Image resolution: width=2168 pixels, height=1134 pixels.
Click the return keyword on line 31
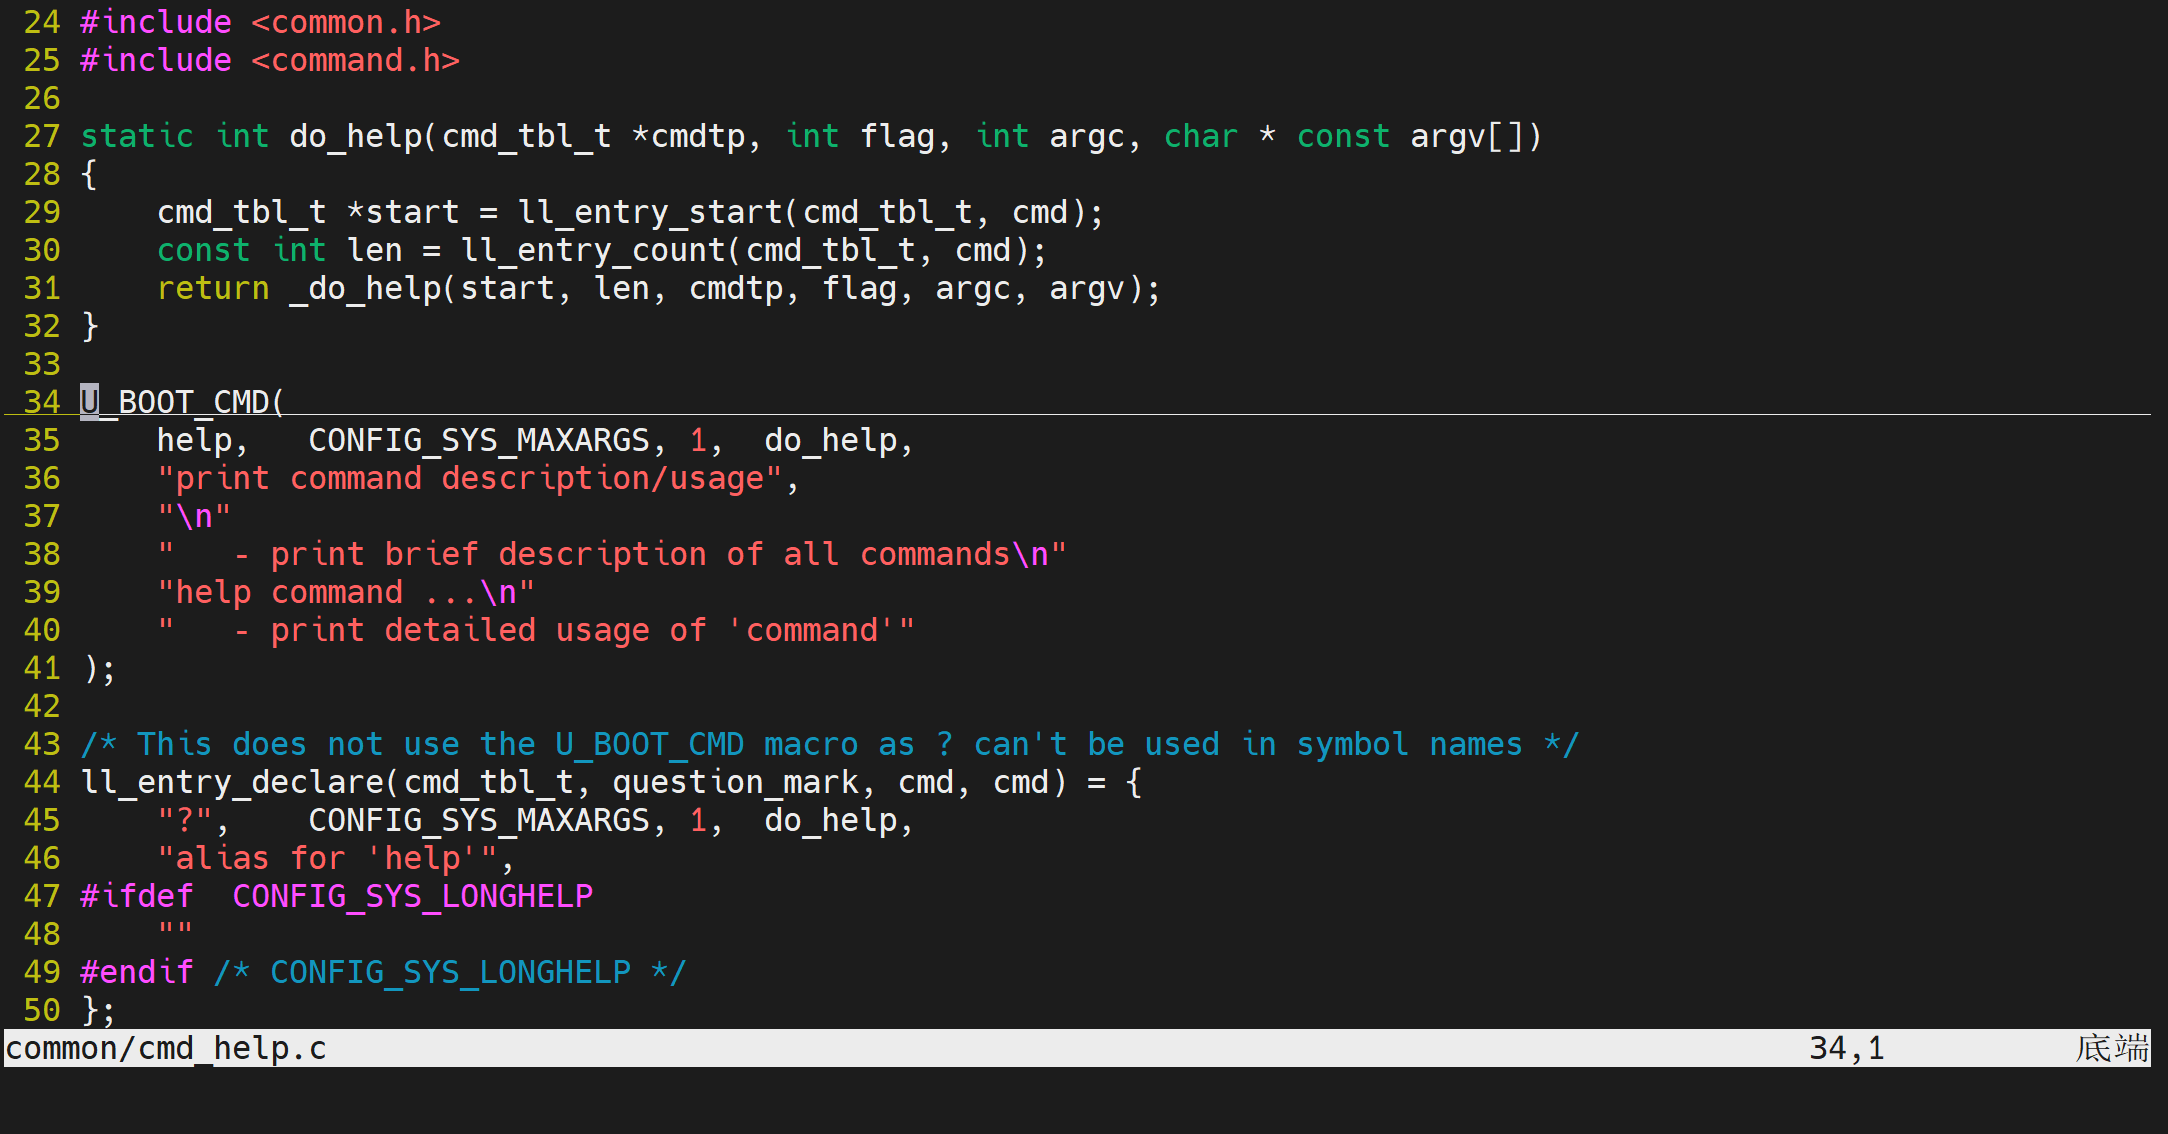[213, 288]
